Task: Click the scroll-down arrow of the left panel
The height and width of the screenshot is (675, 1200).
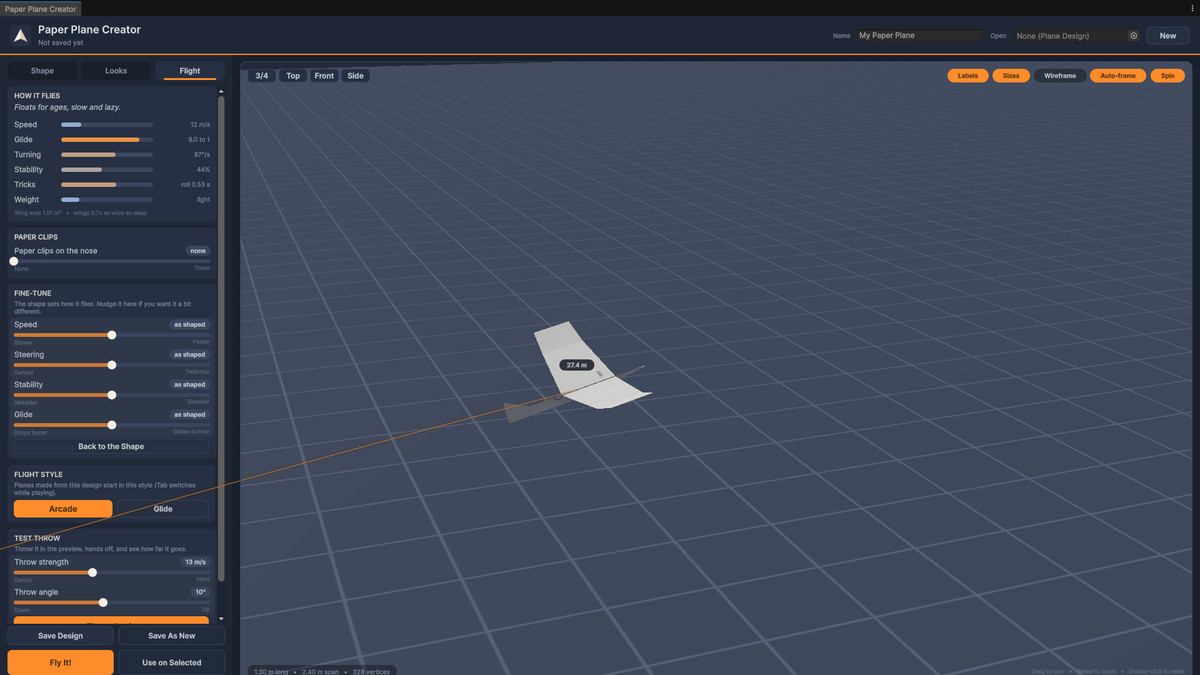Action: [221, 620]
